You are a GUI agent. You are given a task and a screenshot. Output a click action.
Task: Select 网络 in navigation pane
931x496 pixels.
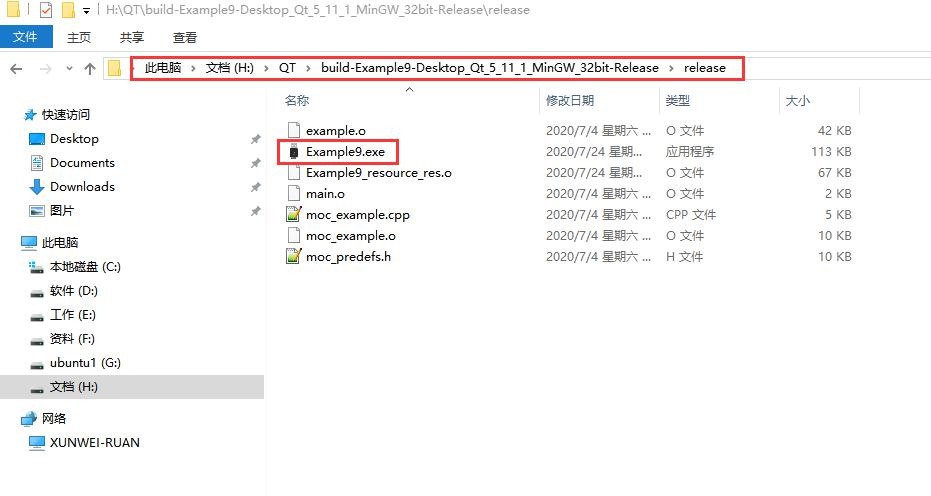(x=54, y=418)
